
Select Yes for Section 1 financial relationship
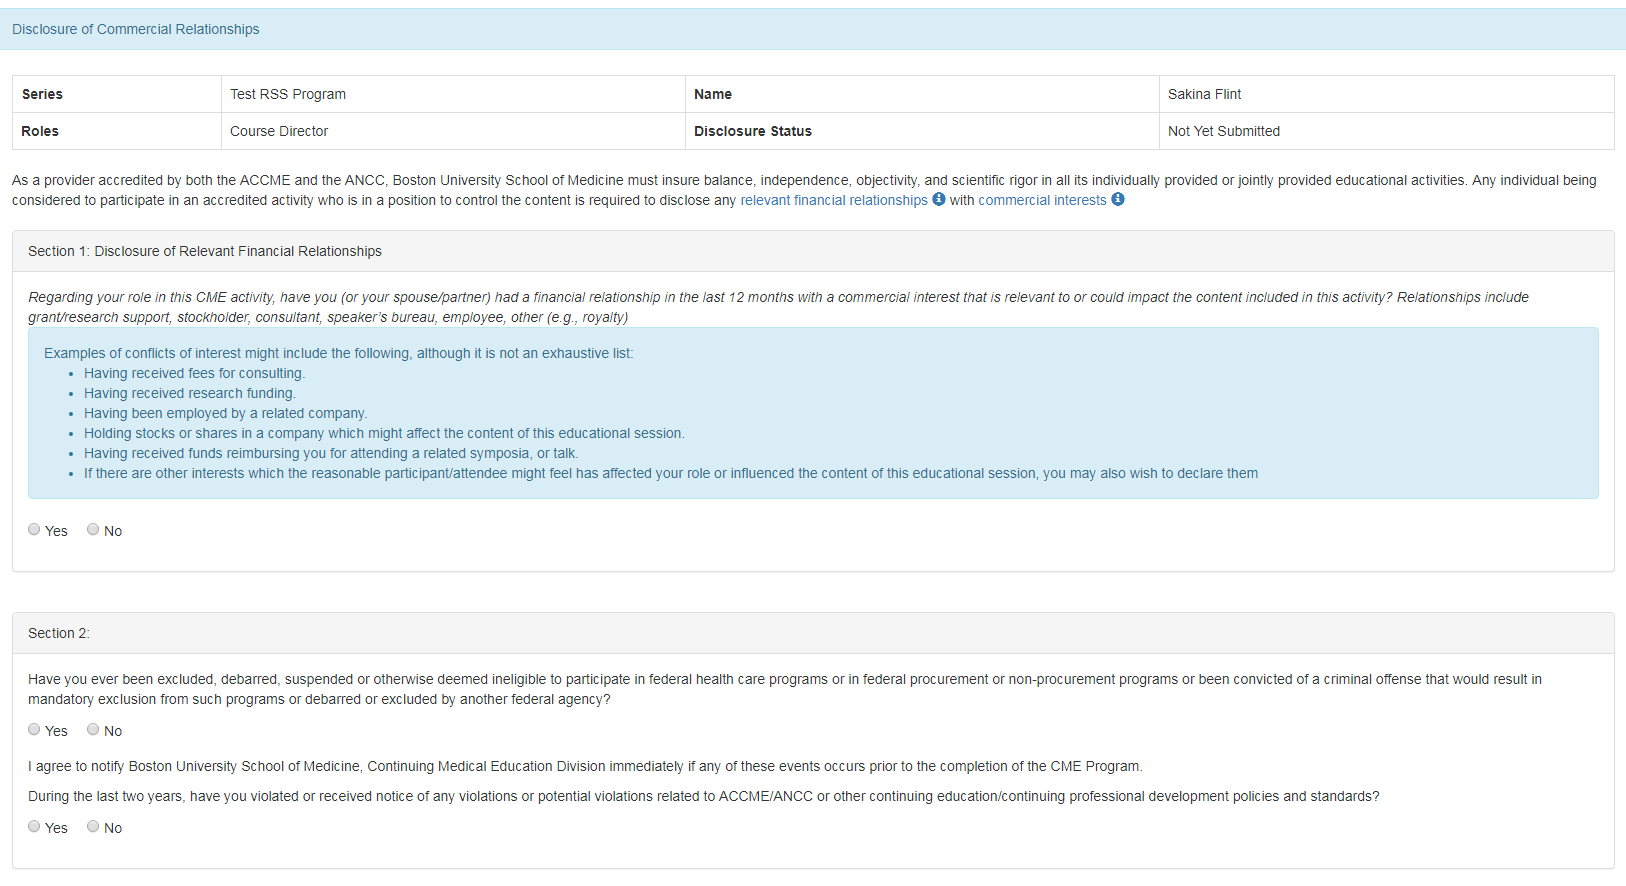click(x=34, y=529)
